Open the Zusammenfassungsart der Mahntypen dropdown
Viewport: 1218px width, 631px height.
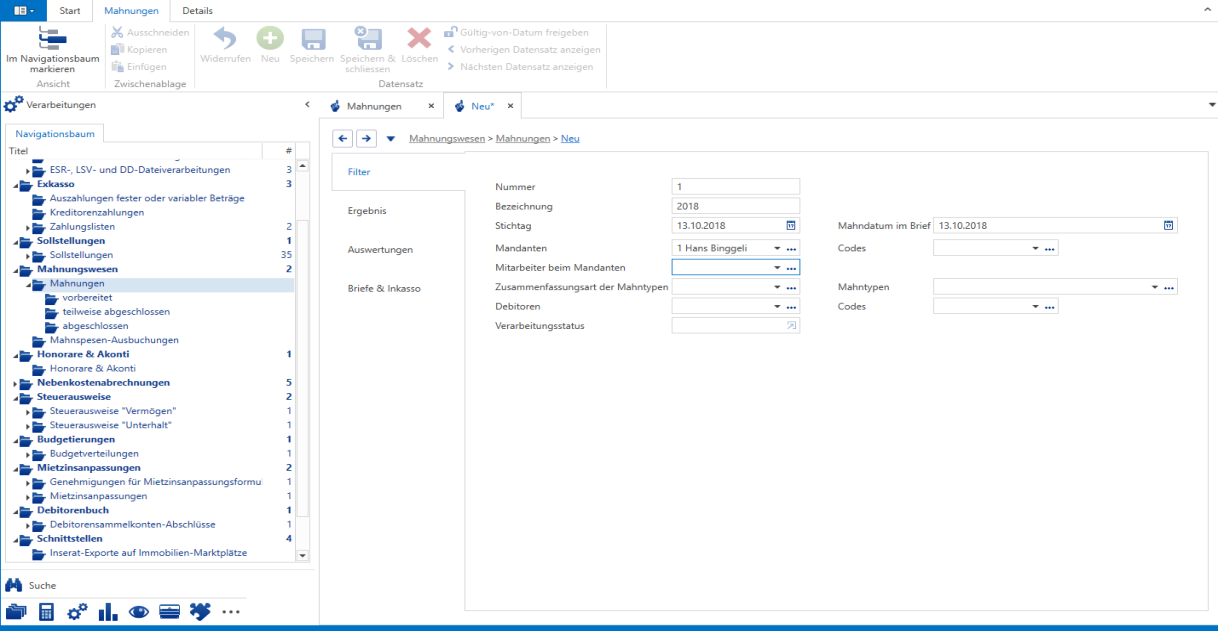[x=776, y=288]
